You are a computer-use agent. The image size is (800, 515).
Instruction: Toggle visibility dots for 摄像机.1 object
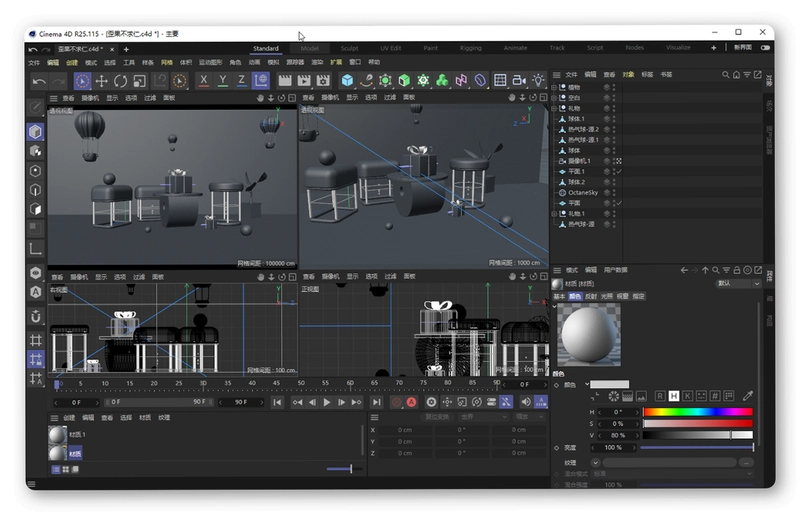point(613,161)
